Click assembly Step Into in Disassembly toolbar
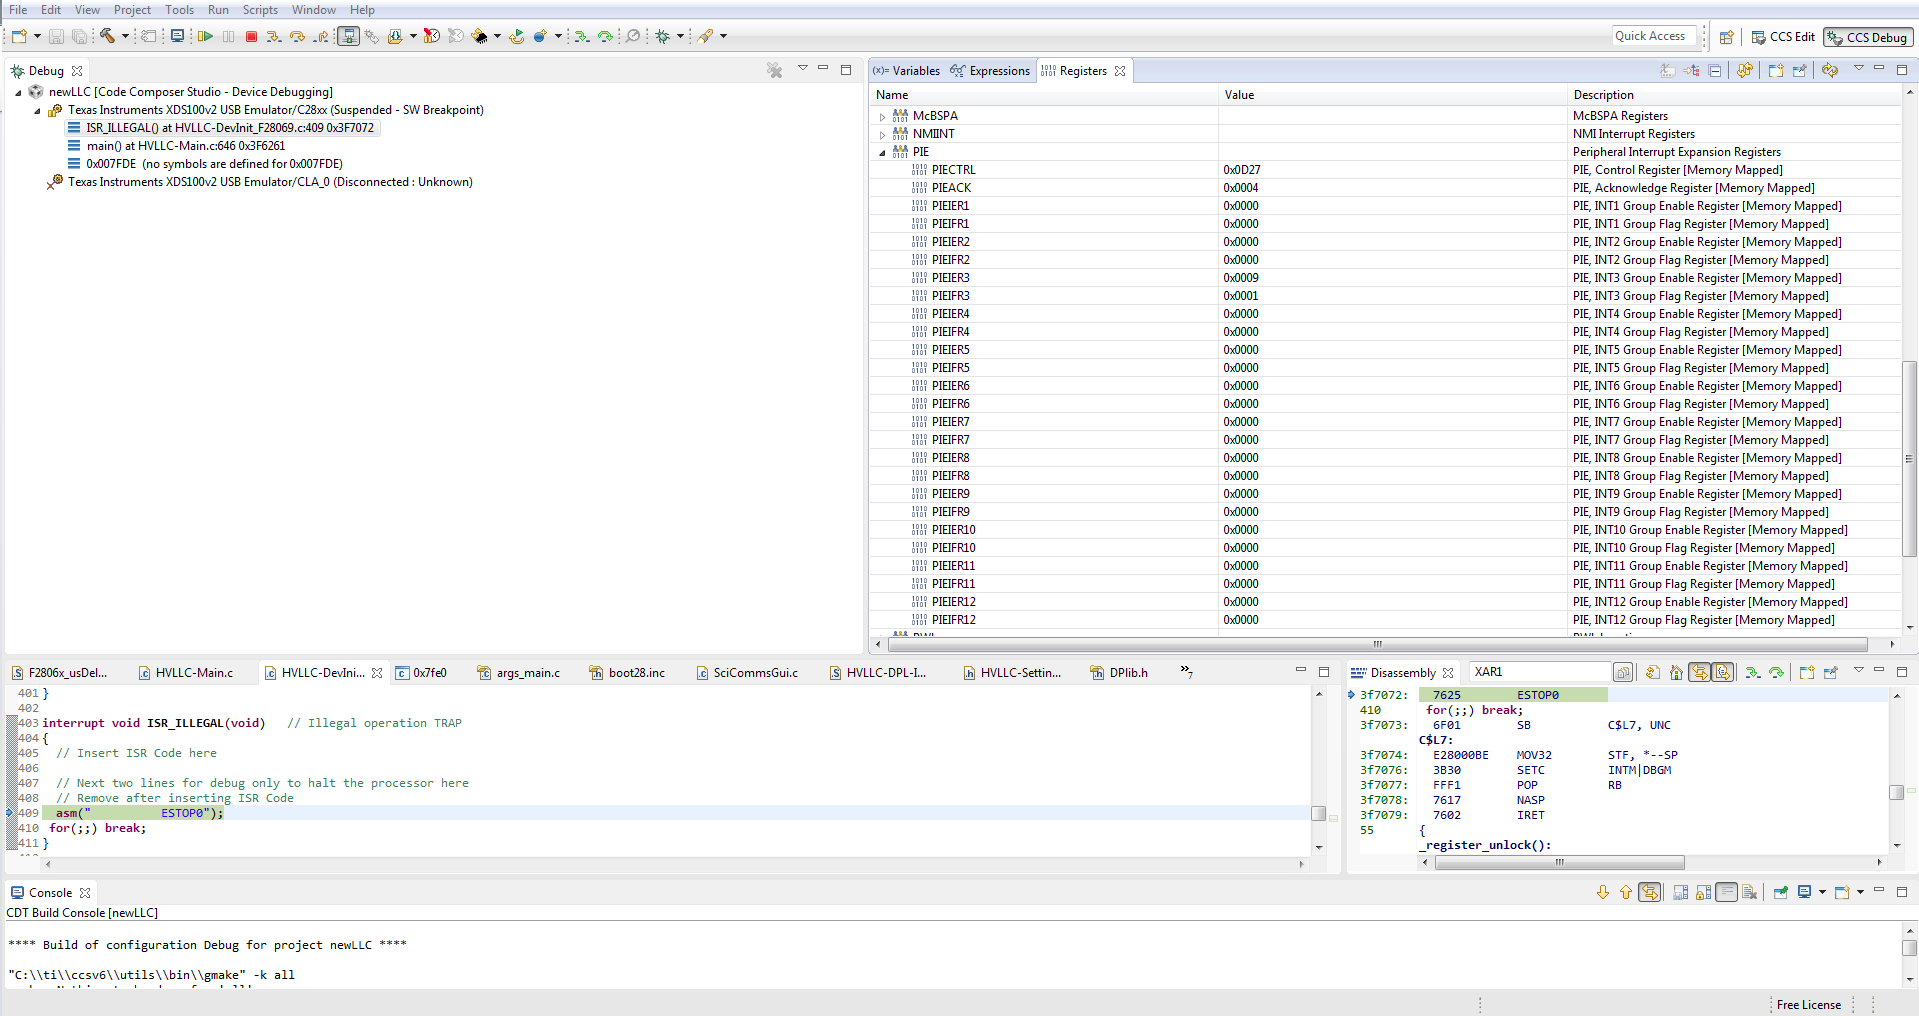This screenshot has width=1919, height=1016. [1752, 672]
